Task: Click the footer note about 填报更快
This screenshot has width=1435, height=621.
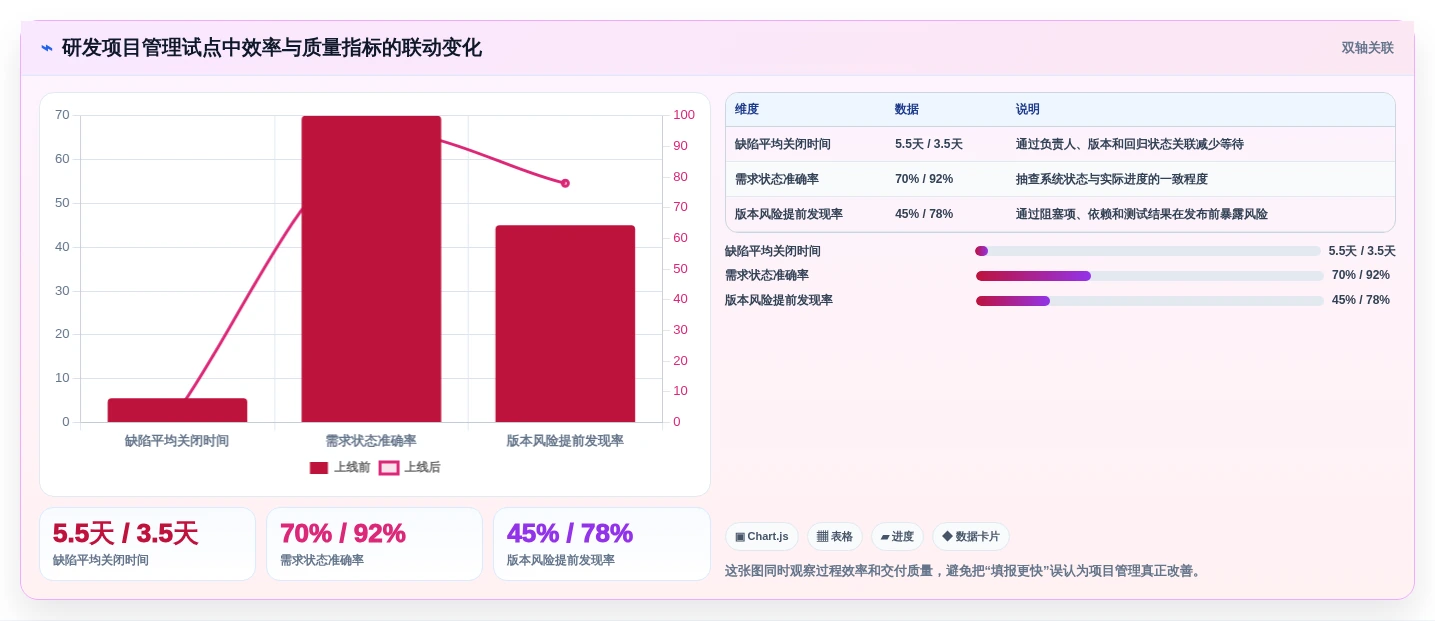Action: [965, 571]
